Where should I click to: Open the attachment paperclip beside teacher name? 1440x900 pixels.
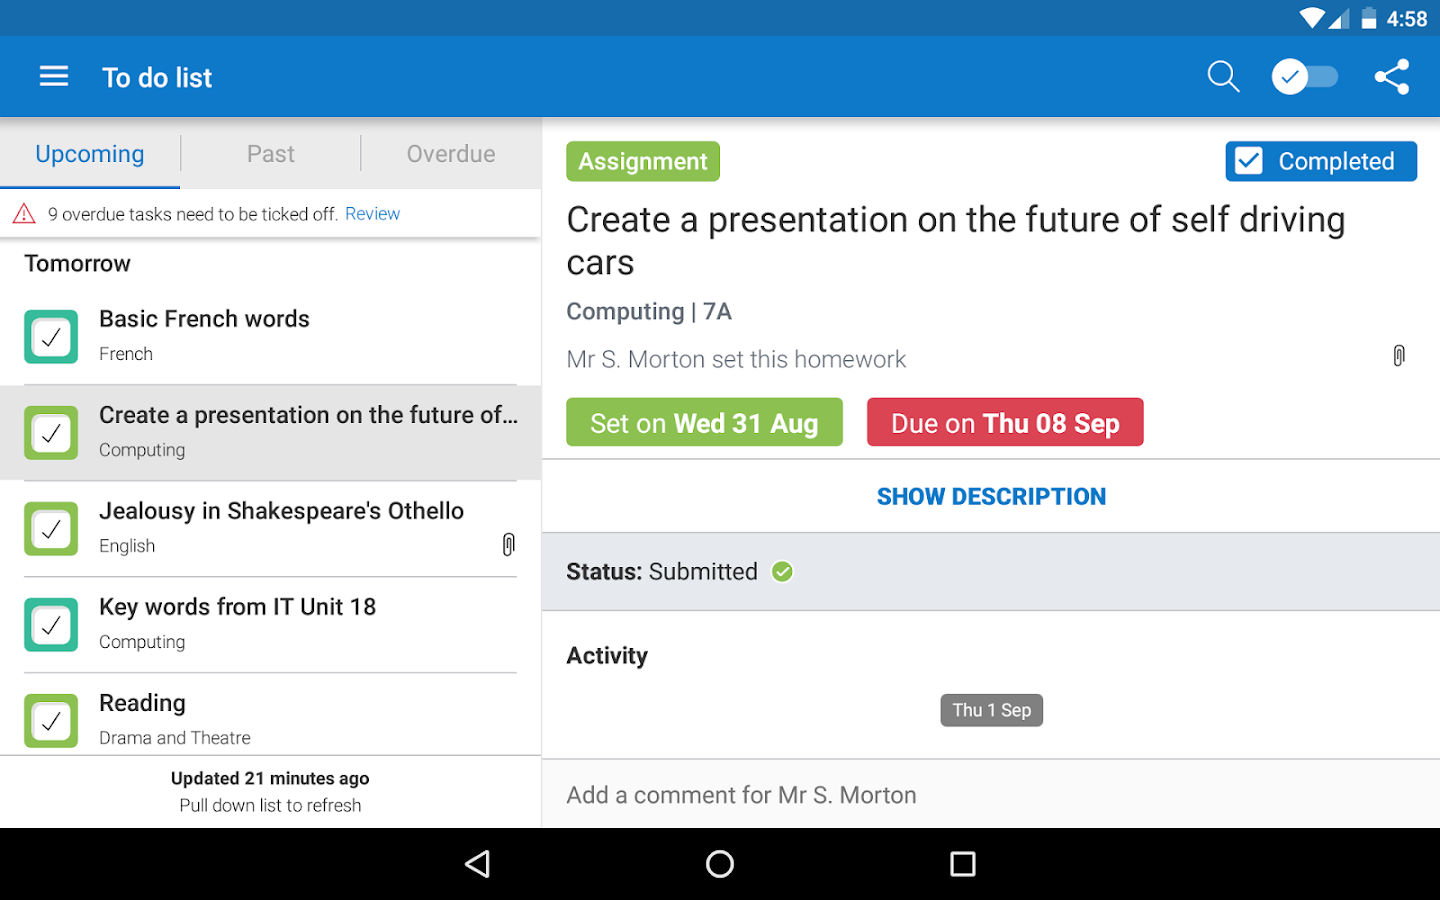tap(1399, 356)
